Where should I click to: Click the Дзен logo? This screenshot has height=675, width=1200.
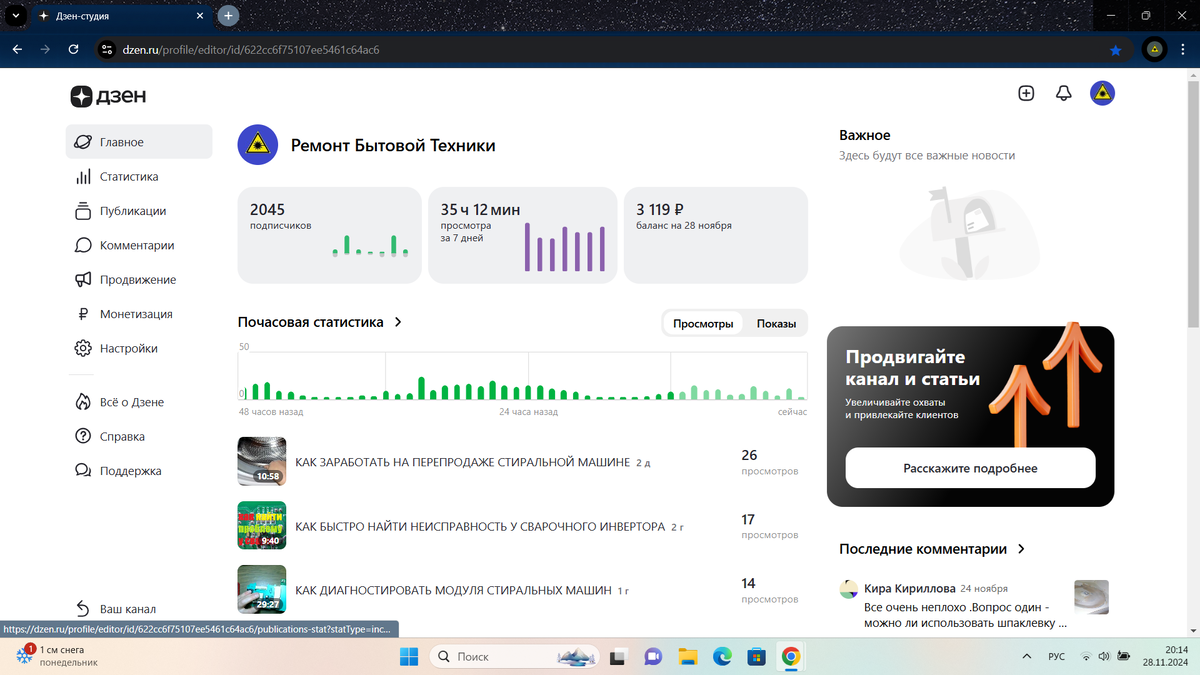point(108,96)
